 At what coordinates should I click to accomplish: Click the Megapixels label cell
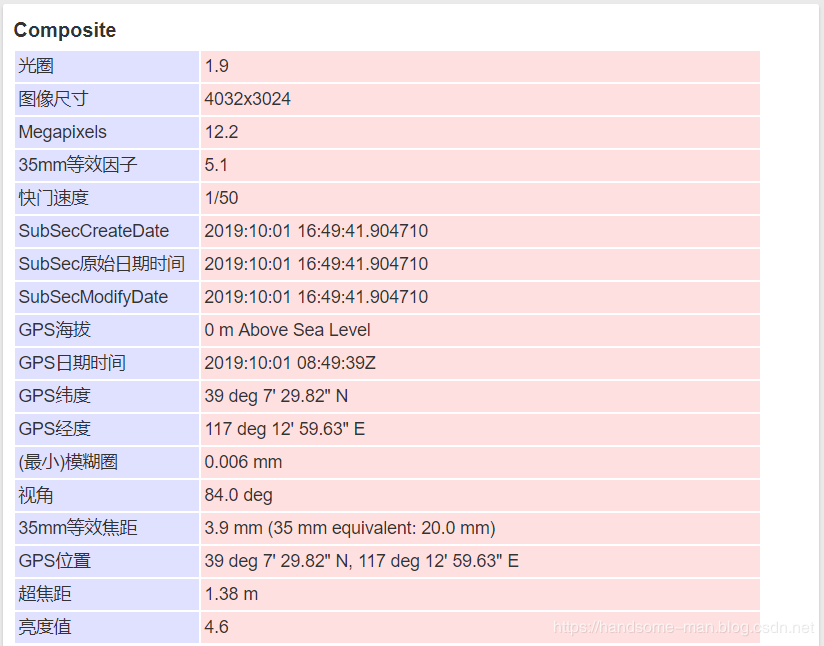pos(107,132)
